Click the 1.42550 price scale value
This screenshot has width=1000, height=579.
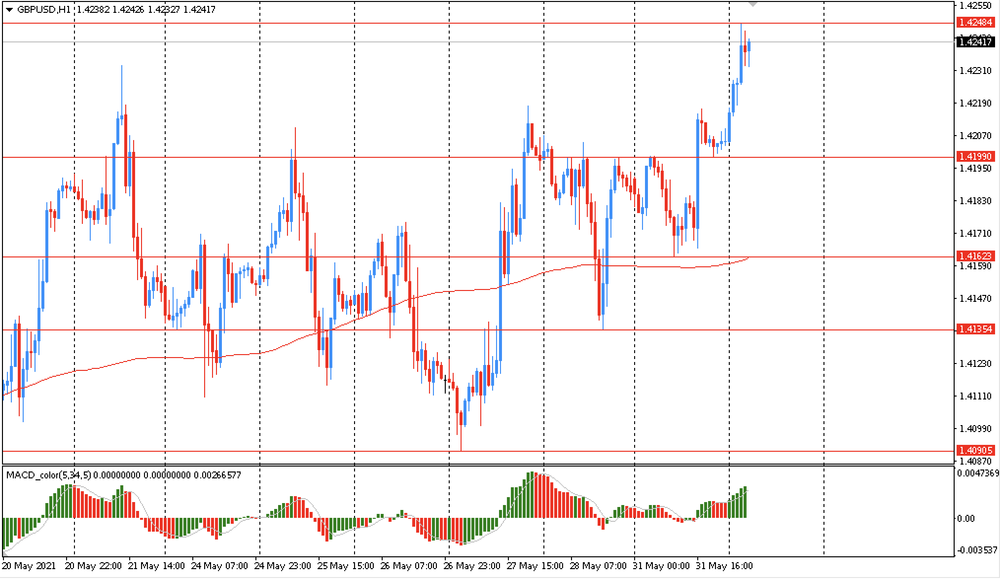pos(976,6)
